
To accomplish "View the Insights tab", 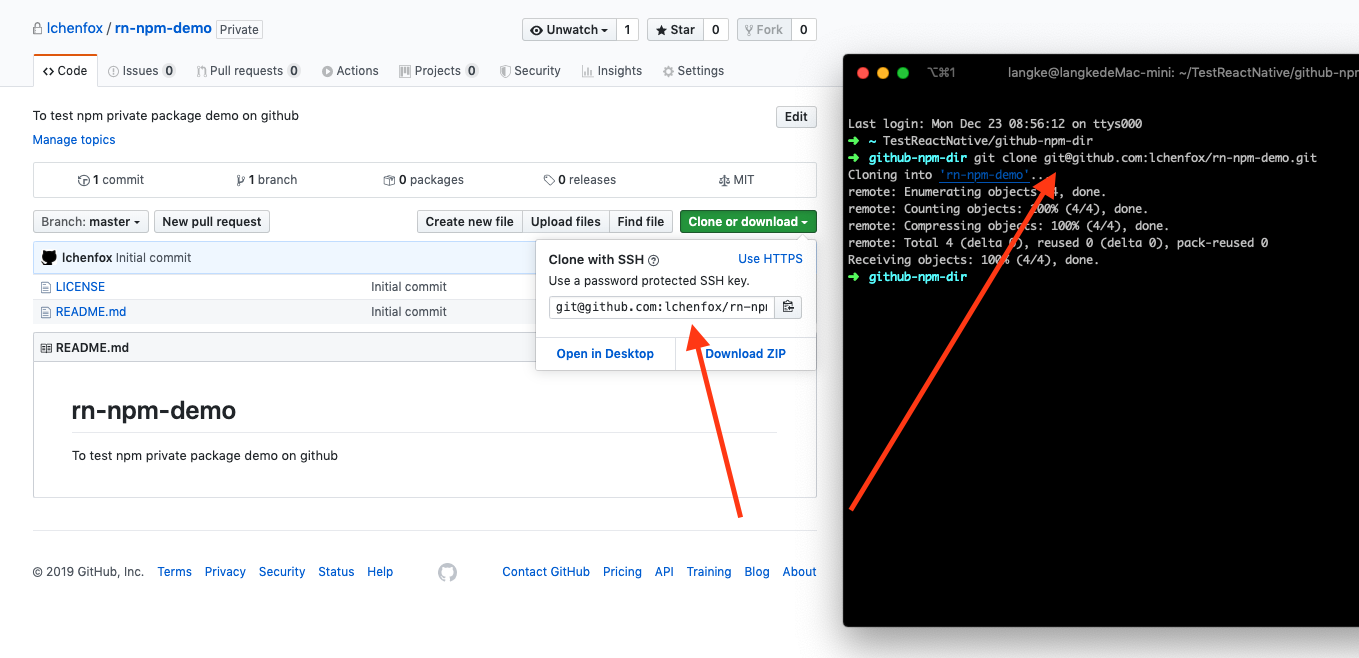I will click(x=611, y=71).
